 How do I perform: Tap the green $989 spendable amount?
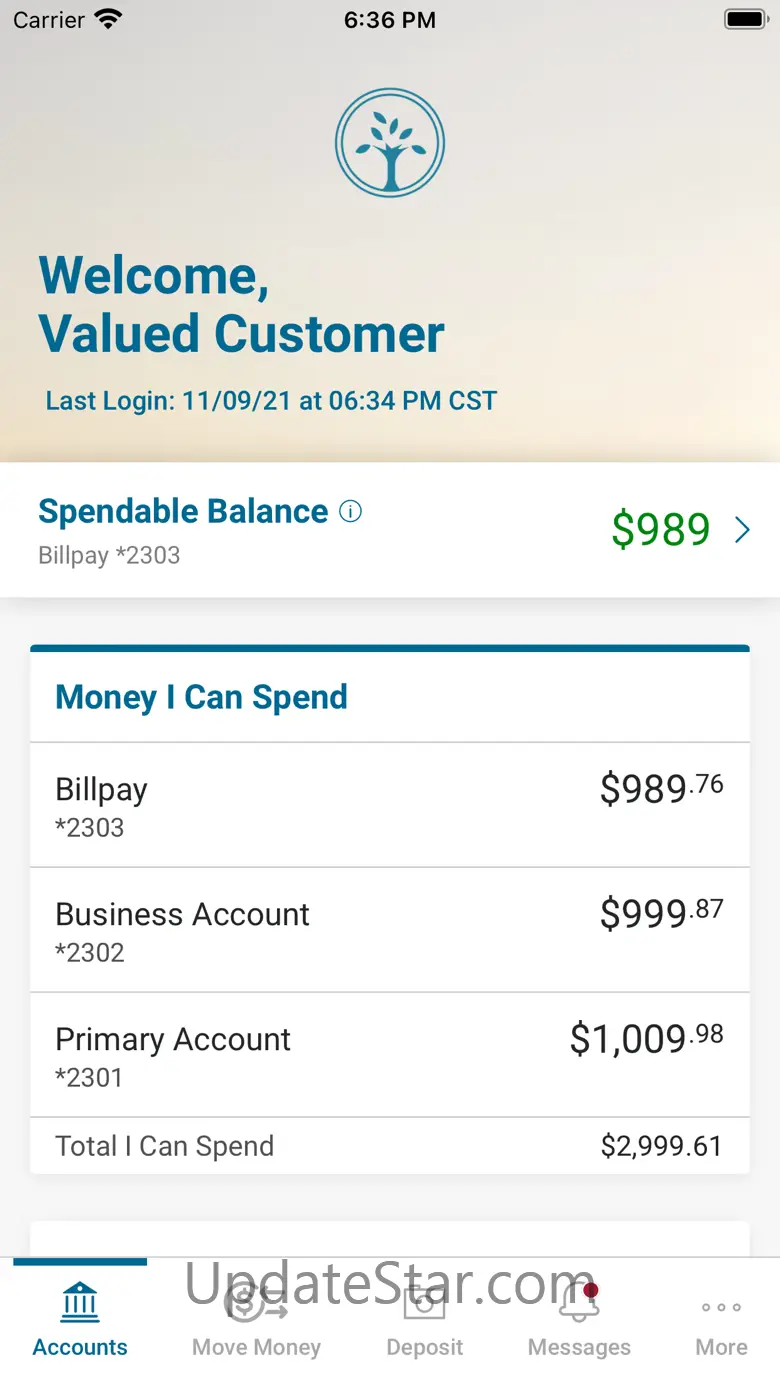point(660,530)
